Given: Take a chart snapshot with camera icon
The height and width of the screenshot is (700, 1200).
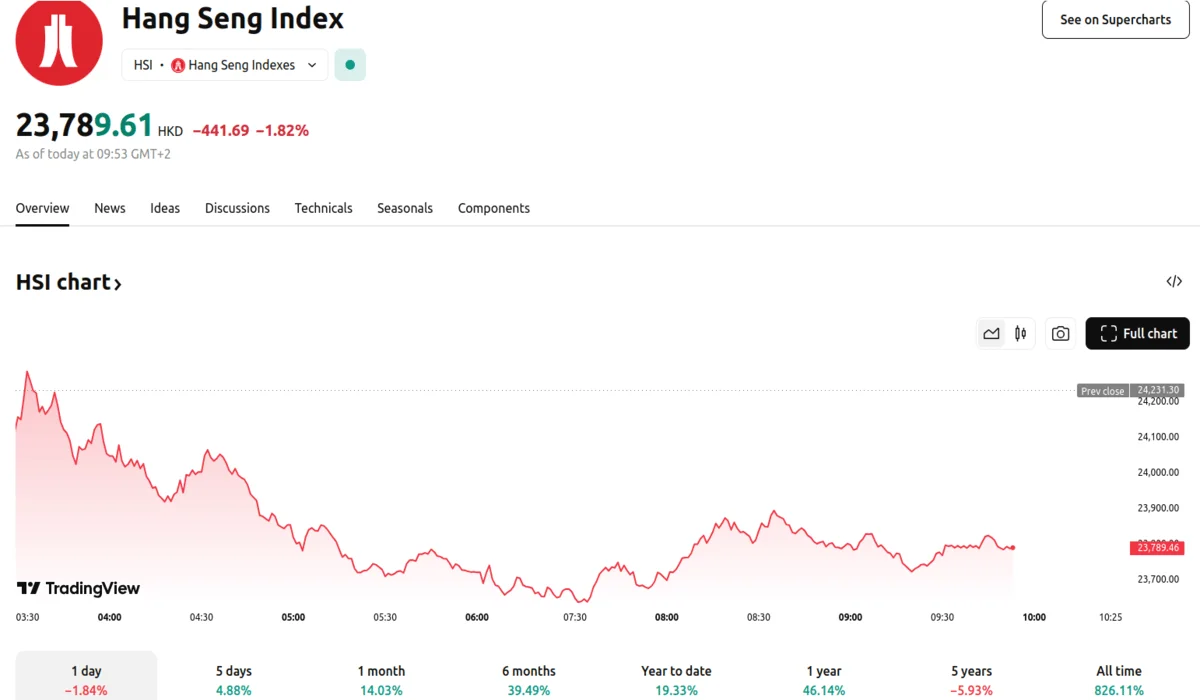Looking at the screenshot, I should tap(1060, 334).
